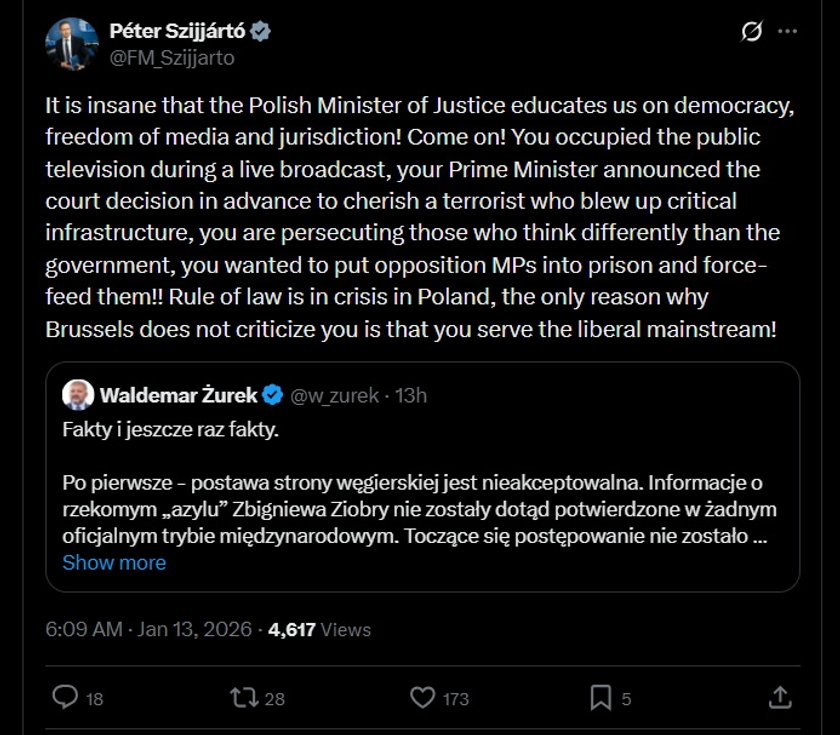The height and width of the screenshot is (735, 840).
Task: Click the reply speech bubble icon
Action: [64, 697]
